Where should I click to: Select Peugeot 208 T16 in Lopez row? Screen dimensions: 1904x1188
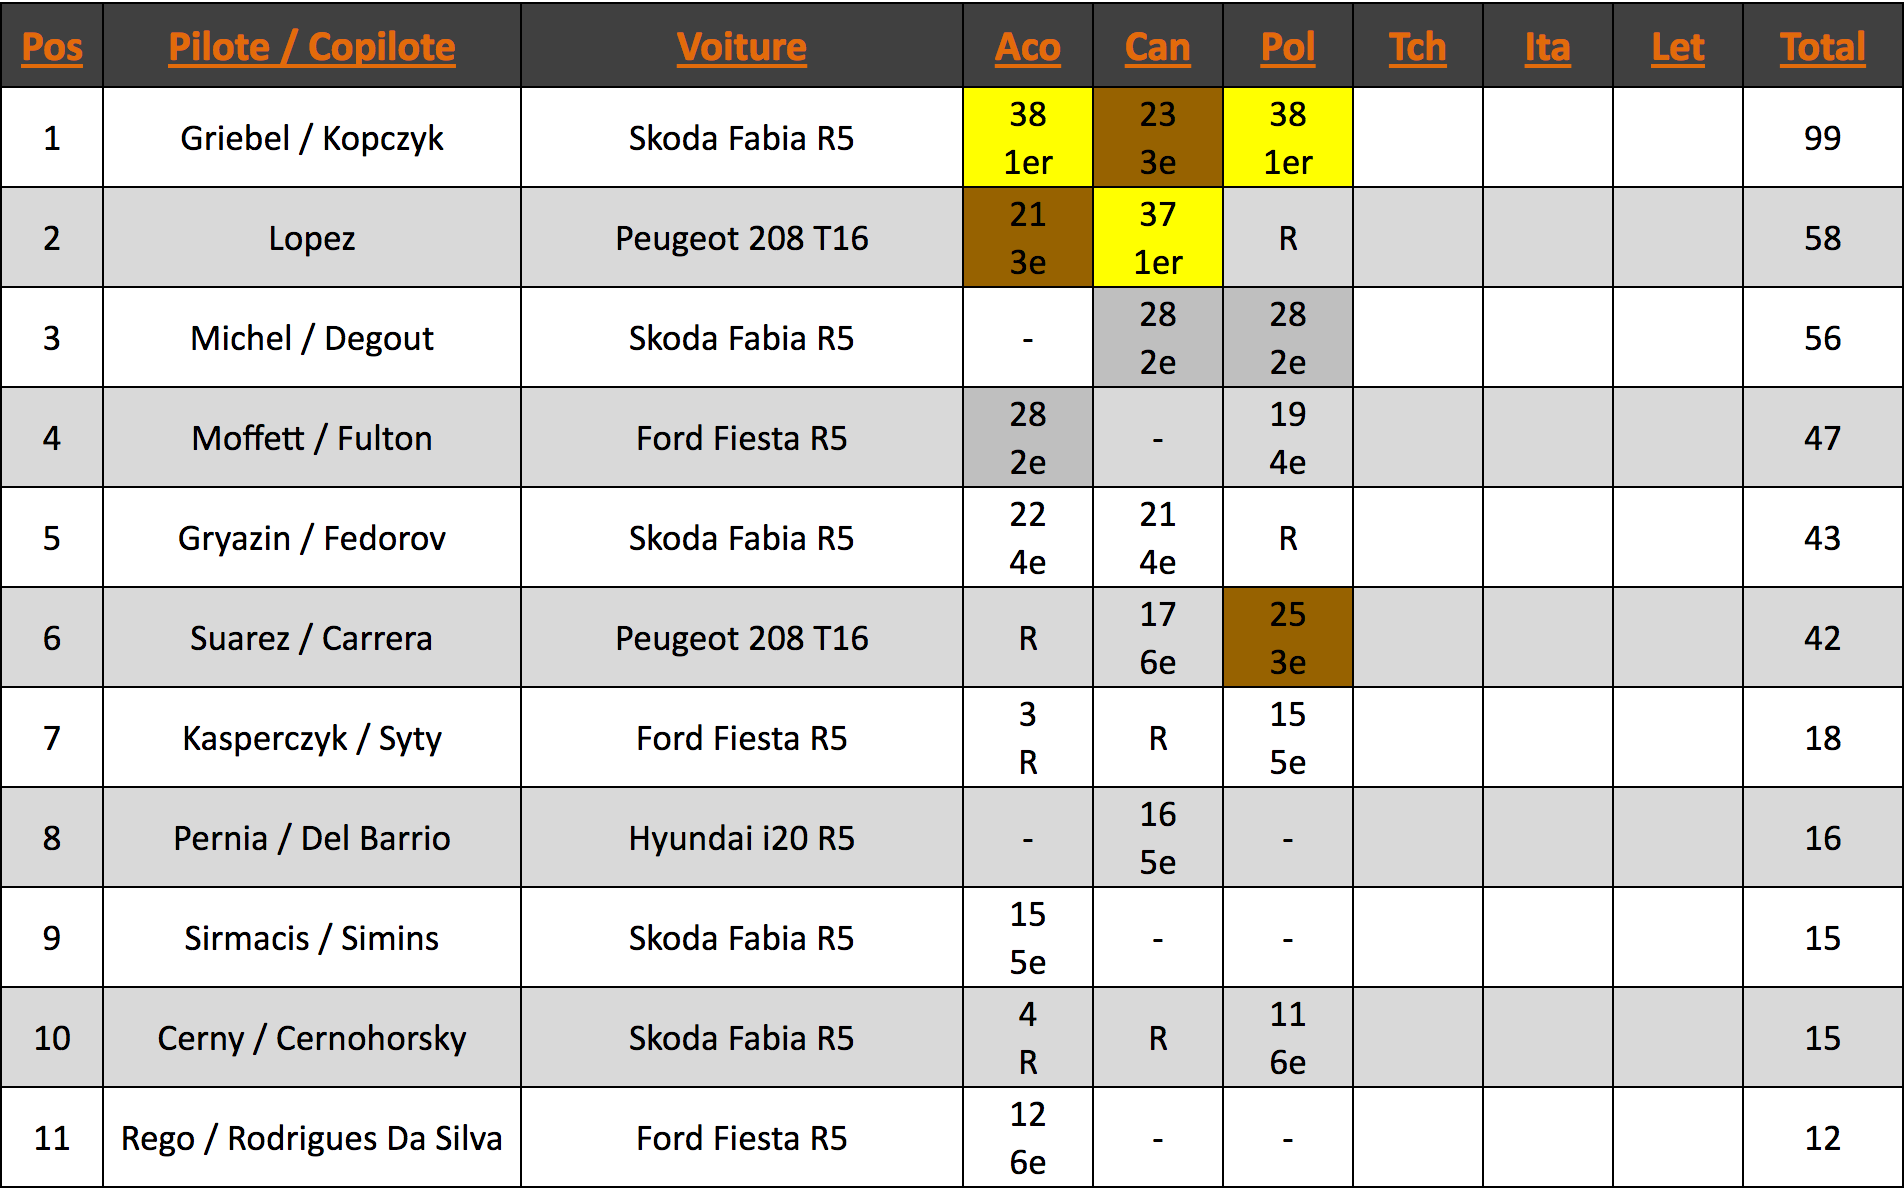click(x=741, y=238)
